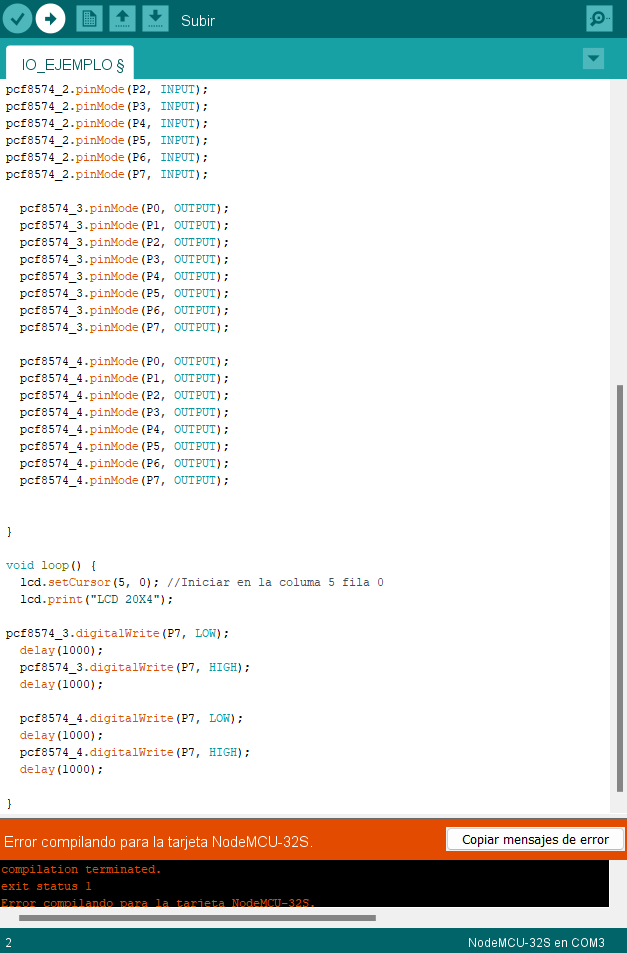
Task: Click the console's horizontal scrollbar
Action: click(197, 917)
